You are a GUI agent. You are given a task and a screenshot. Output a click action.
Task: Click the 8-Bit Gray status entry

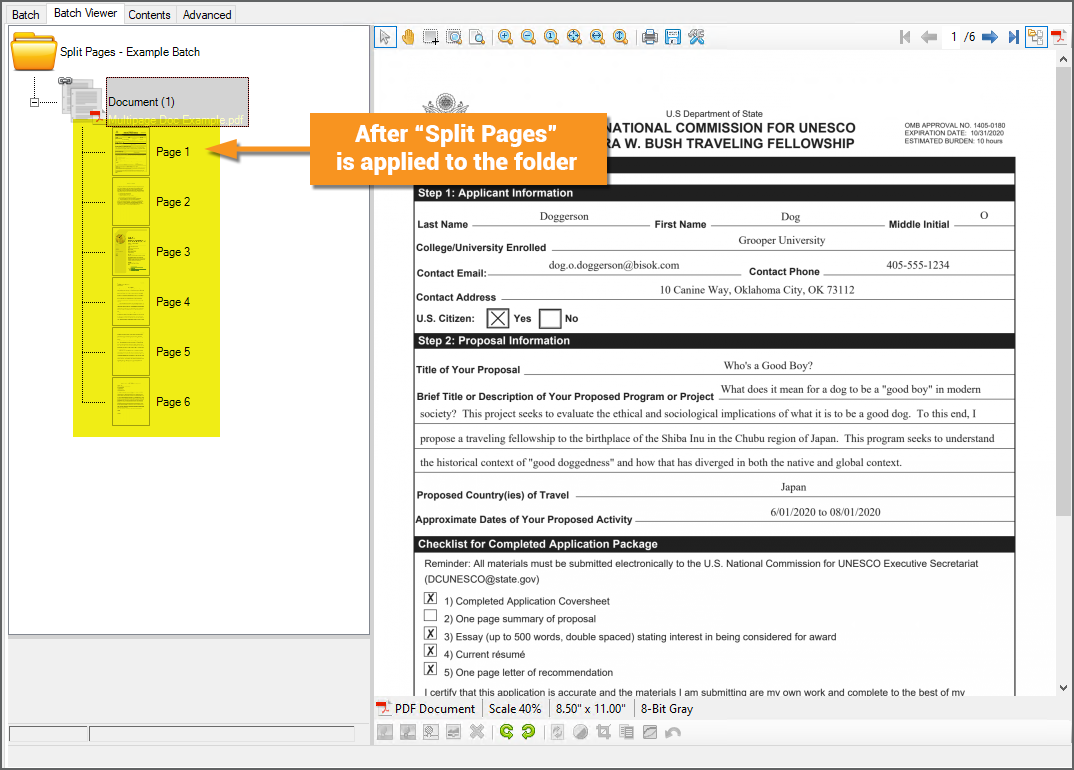point(666,709)
